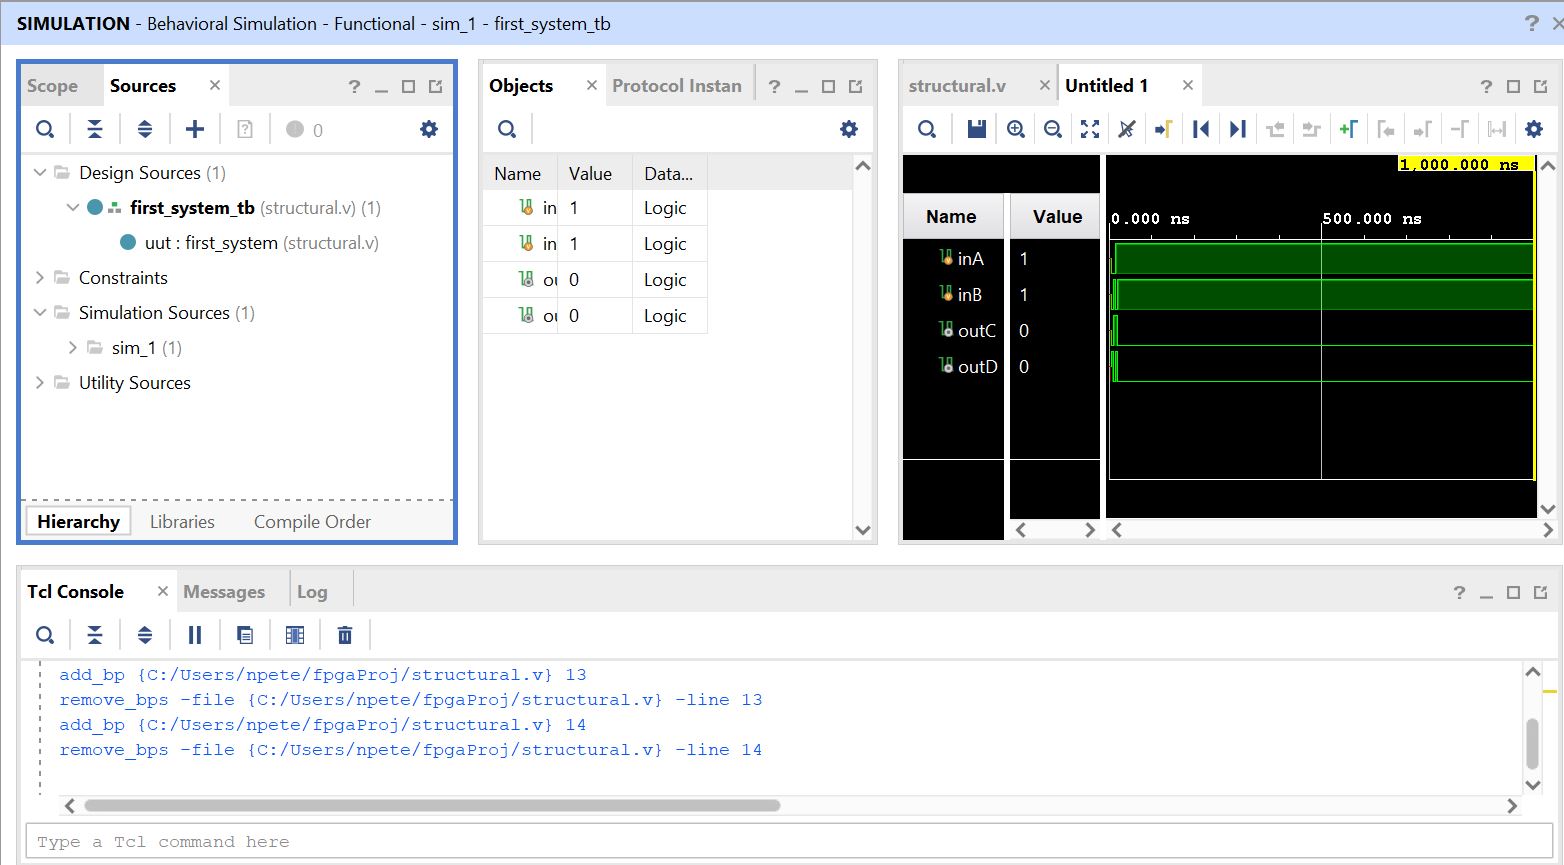Add a marker to the waveform
Screen dimensions: 1564x865
[1348, 129]
